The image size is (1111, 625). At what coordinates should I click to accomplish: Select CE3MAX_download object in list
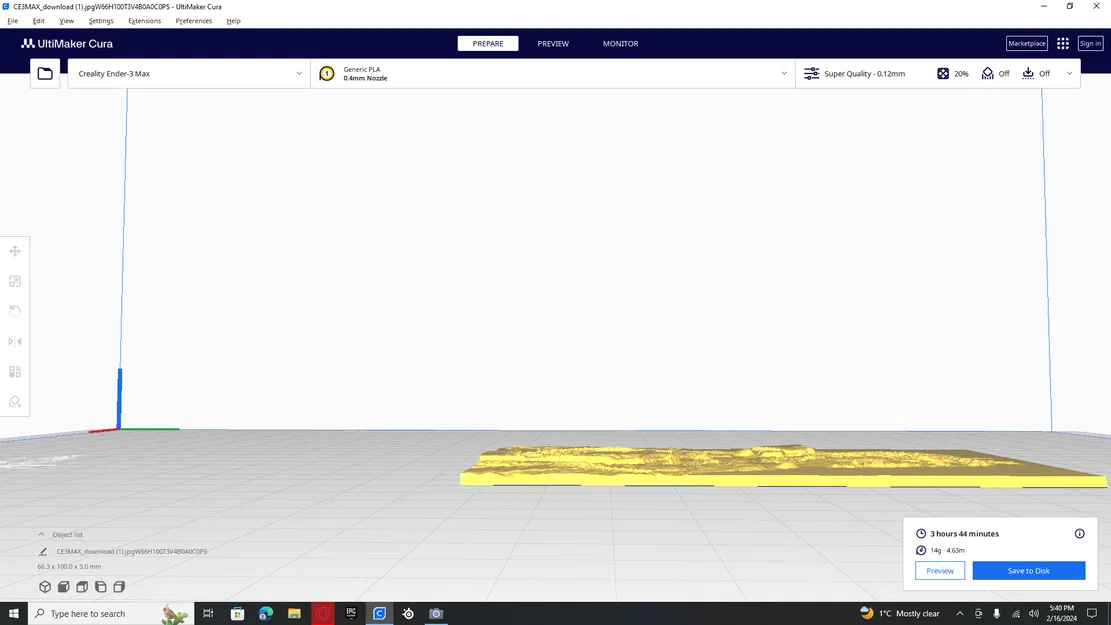tap(132, 551)
